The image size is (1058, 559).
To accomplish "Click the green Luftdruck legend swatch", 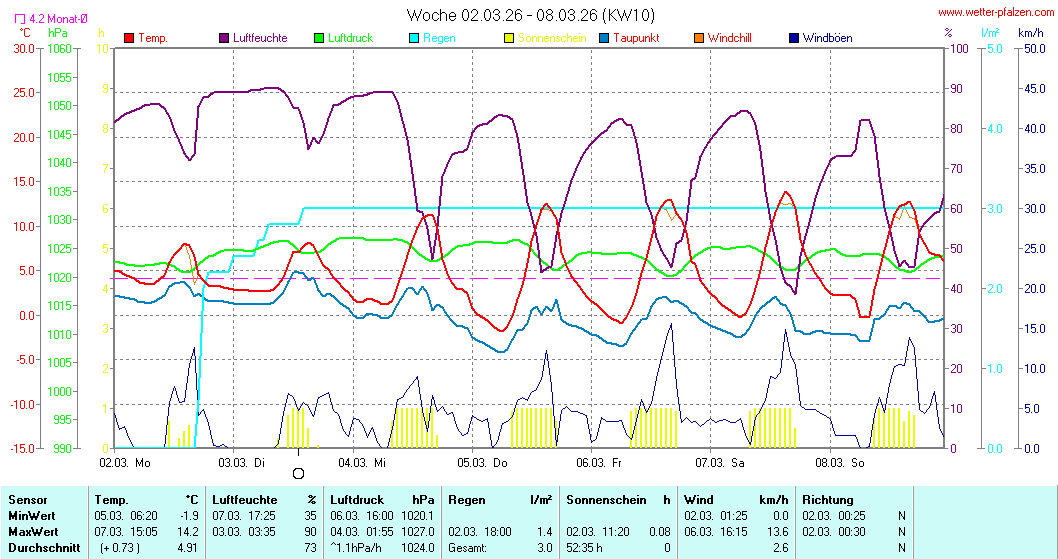I will tap(319, 38).
